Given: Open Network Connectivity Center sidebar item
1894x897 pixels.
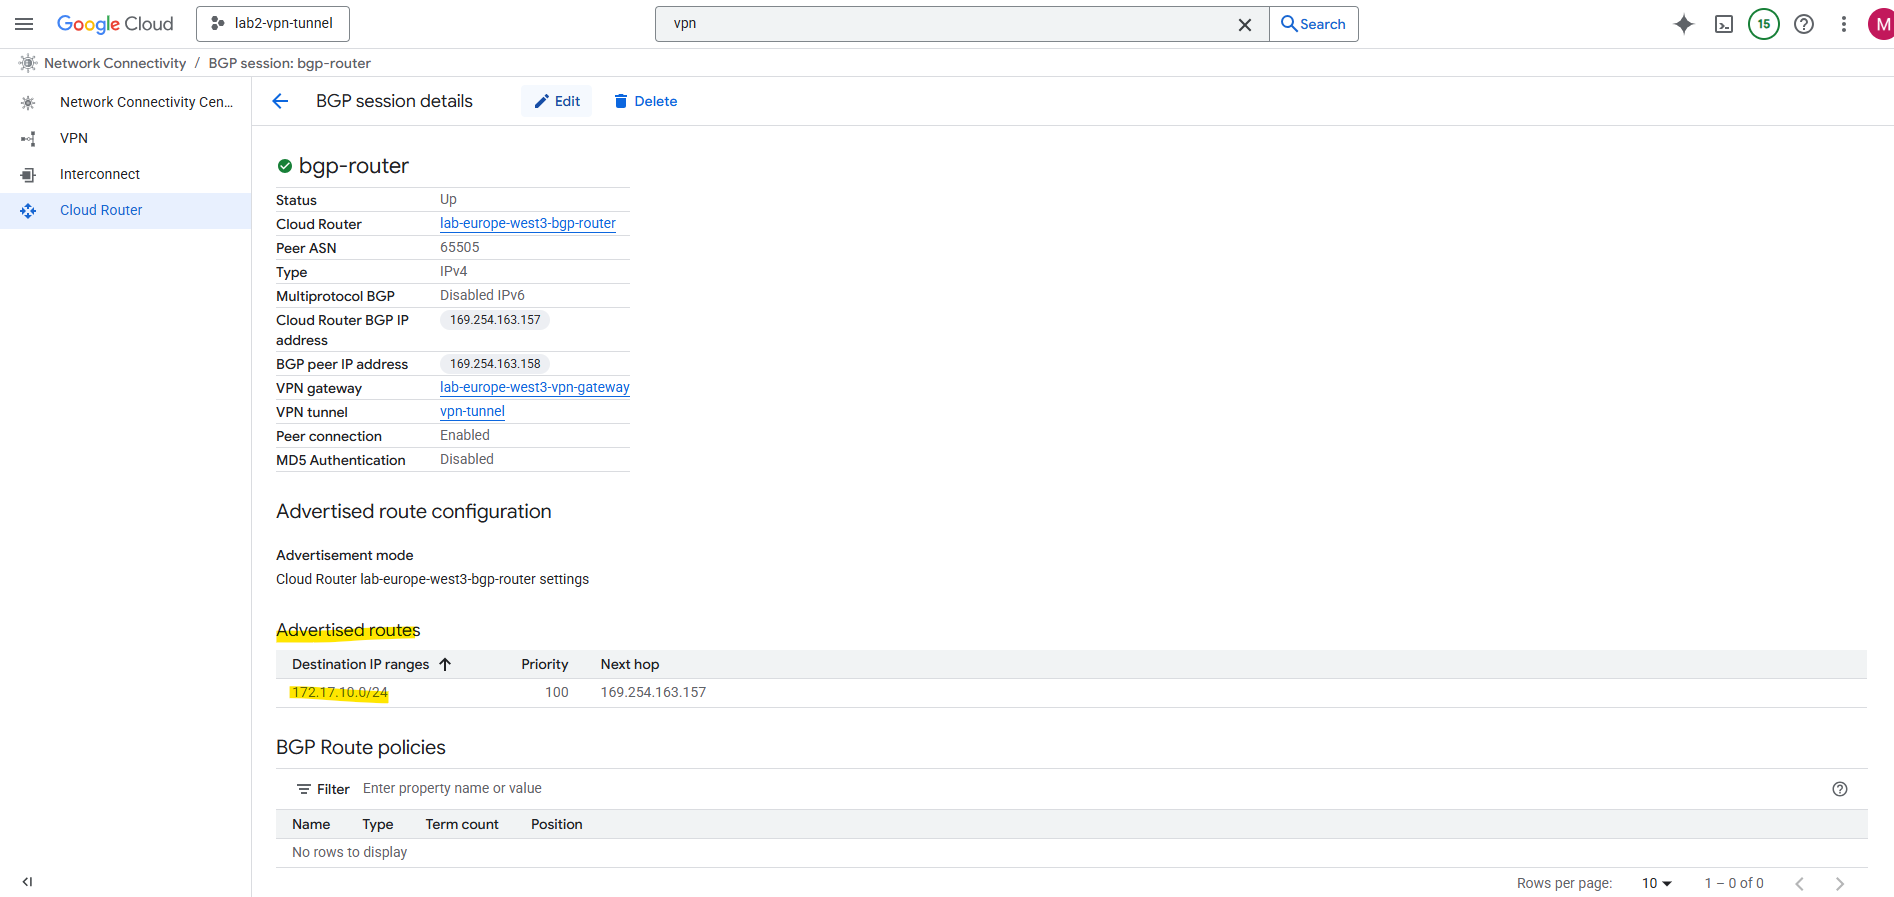Looking at the screenshot, I should (x=146, y=102).
